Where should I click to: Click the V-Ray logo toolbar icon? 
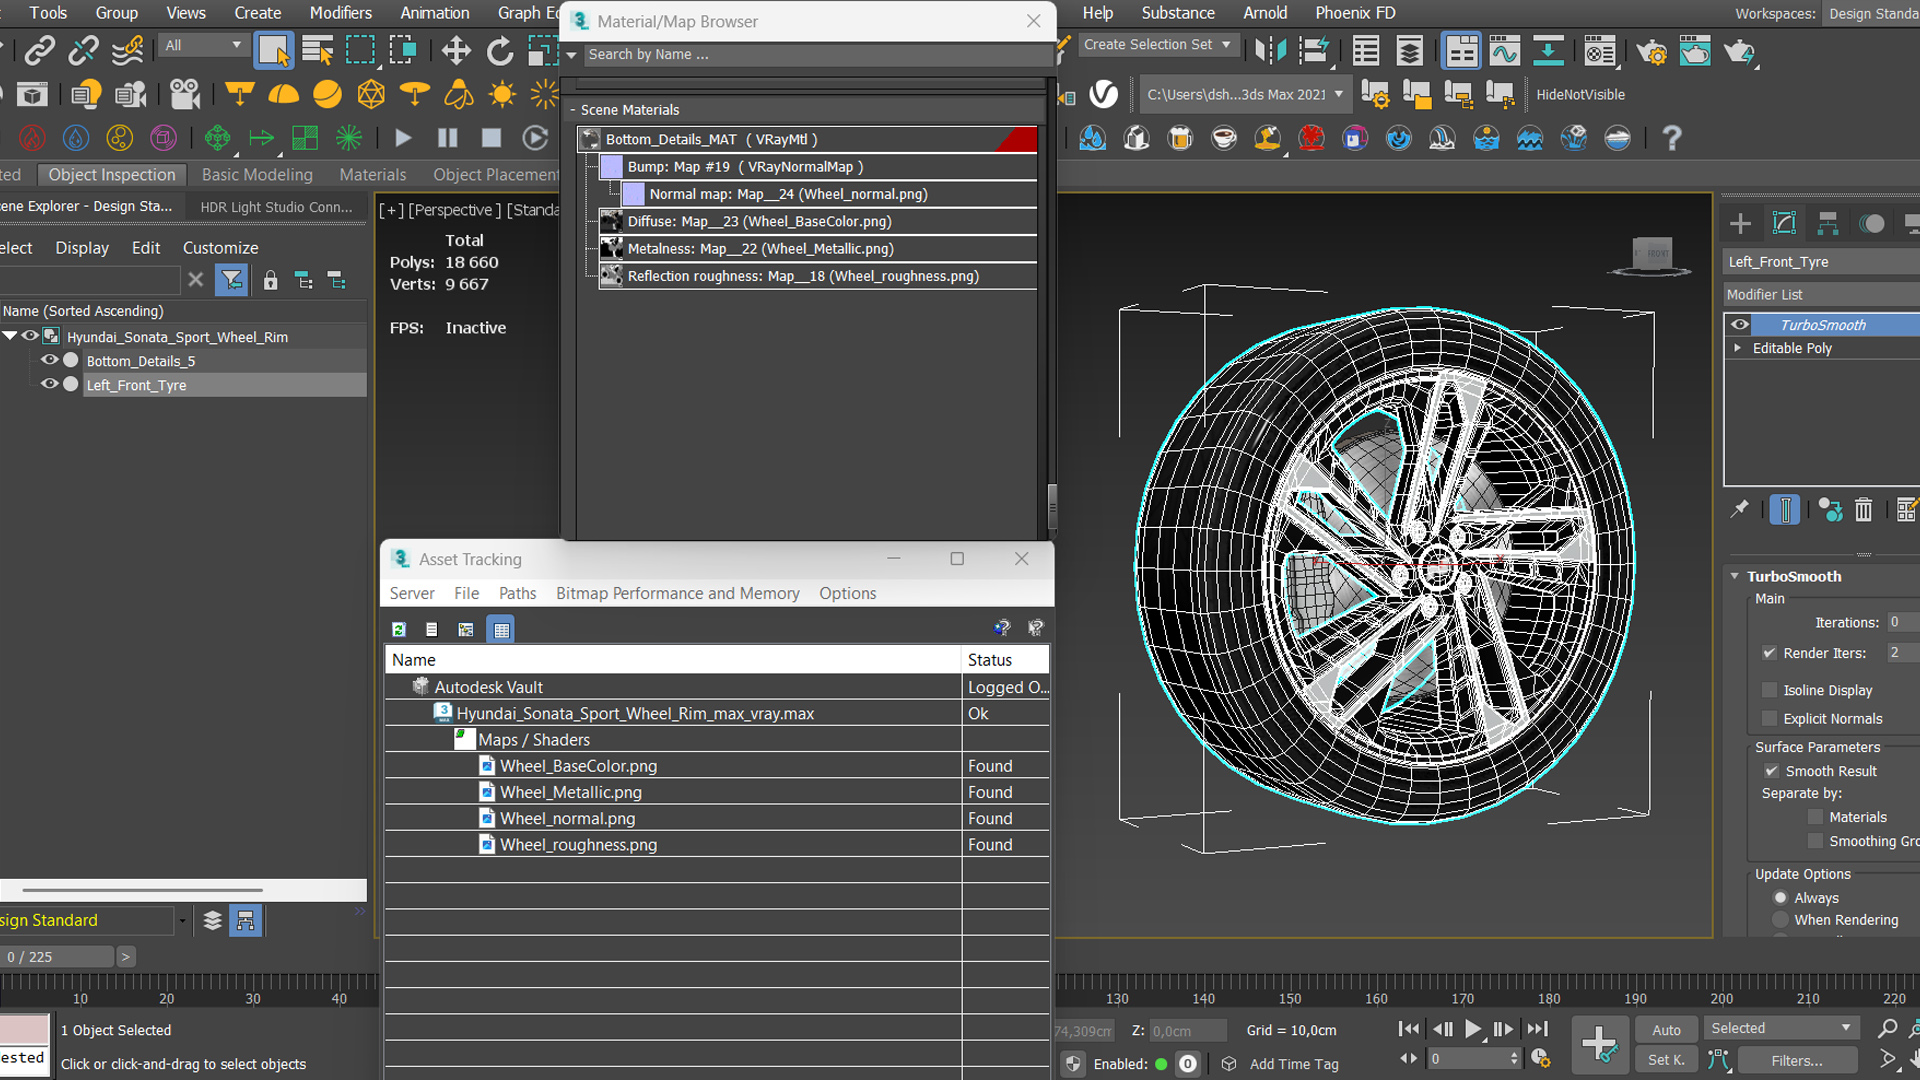pyautogui.click(x=1103, y=94)
